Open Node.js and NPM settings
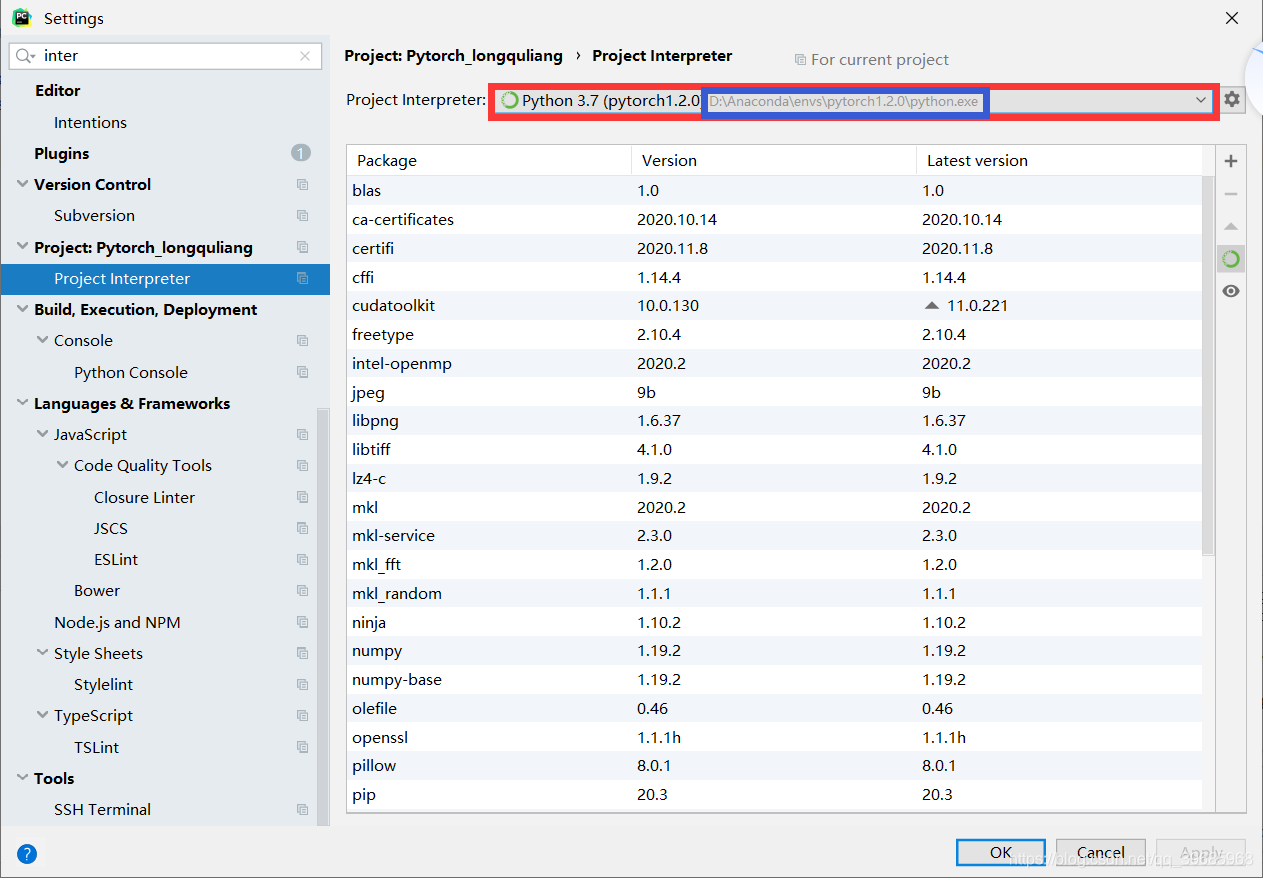Screen dimensions: 1263x878 coord(117,622)
